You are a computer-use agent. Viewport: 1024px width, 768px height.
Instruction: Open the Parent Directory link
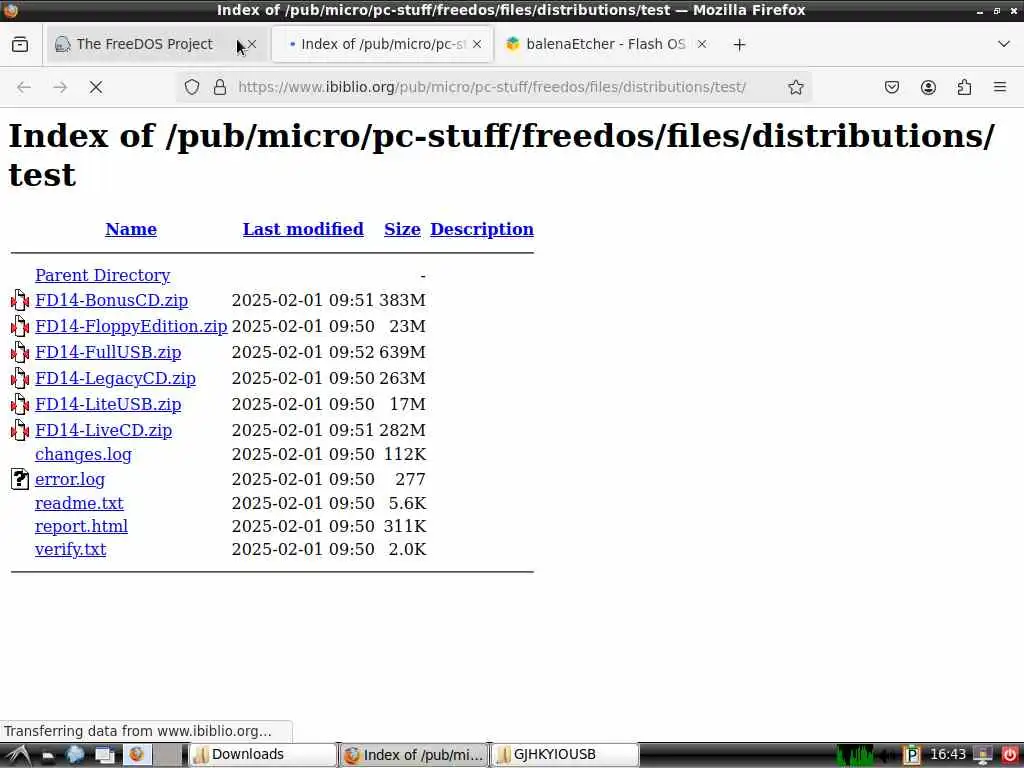point(103,276)
